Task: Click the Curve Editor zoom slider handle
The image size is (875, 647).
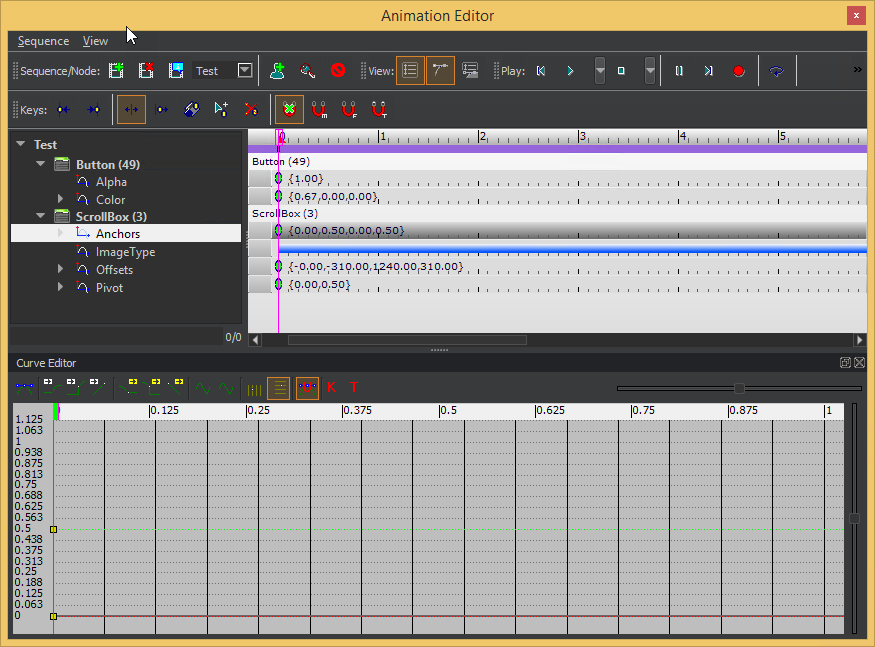Action: (739, 388)
